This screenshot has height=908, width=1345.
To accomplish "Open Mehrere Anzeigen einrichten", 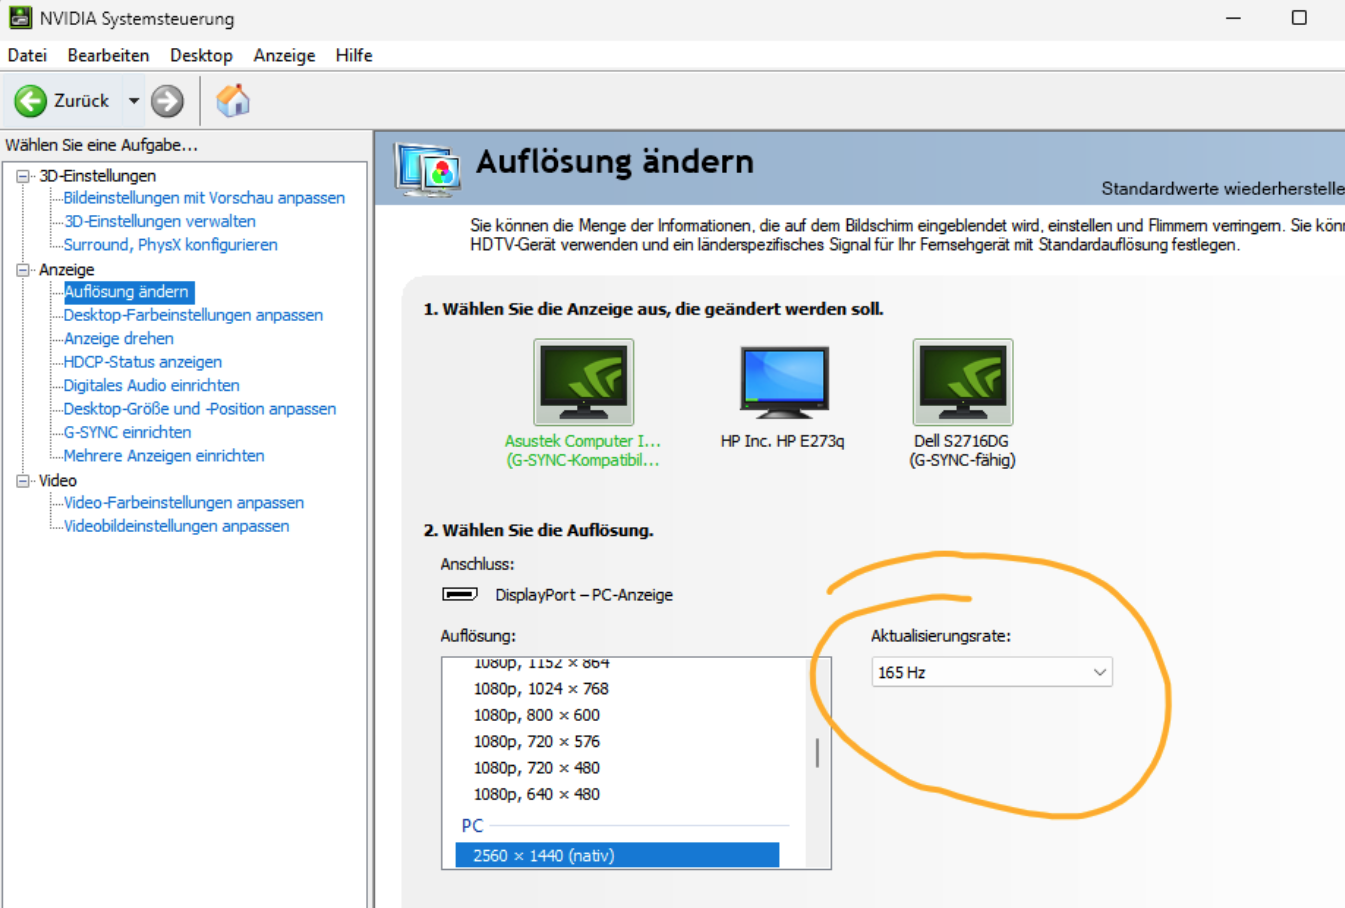I will [164, 455].
